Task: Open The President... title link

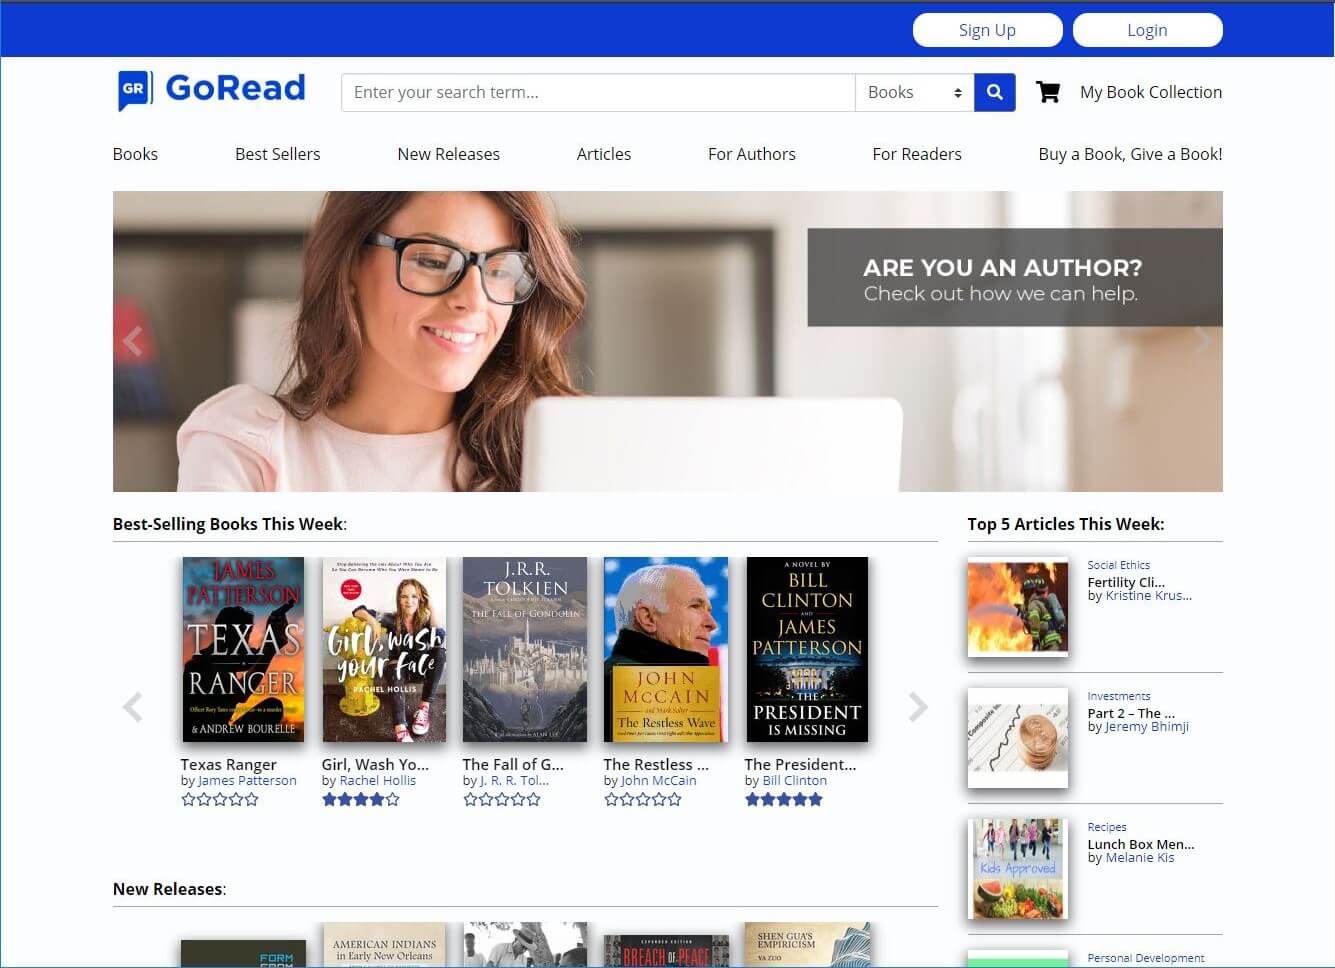Action: coord(800,764)
